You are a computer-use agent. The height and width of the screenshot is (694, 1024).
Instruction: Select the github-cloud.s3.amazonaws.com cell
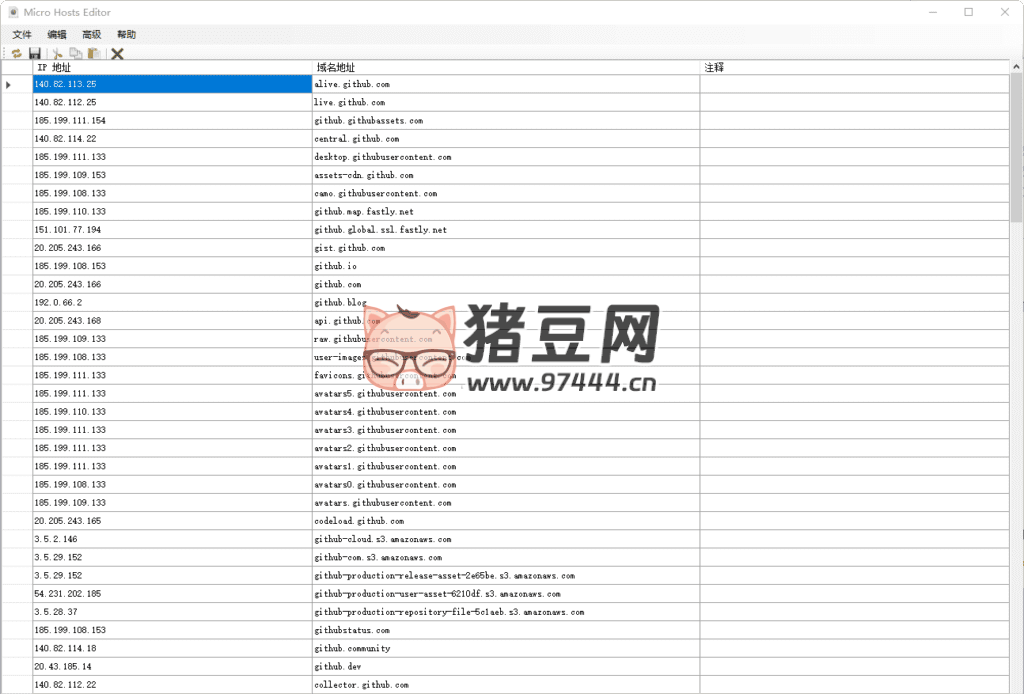pyautogui.click(x=505, y=540)
